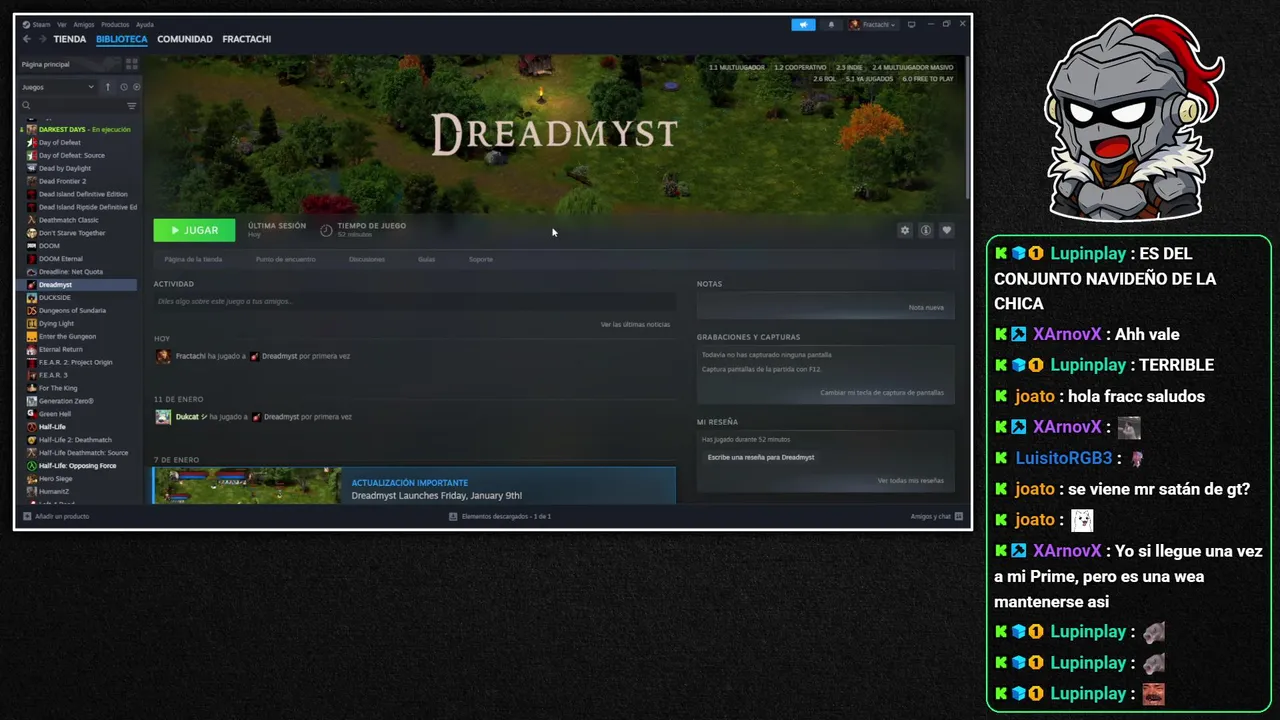Viewport: 1280px width, 720px height.
Task: Click the main content vertical scrollbar
Action: (967, 127)
